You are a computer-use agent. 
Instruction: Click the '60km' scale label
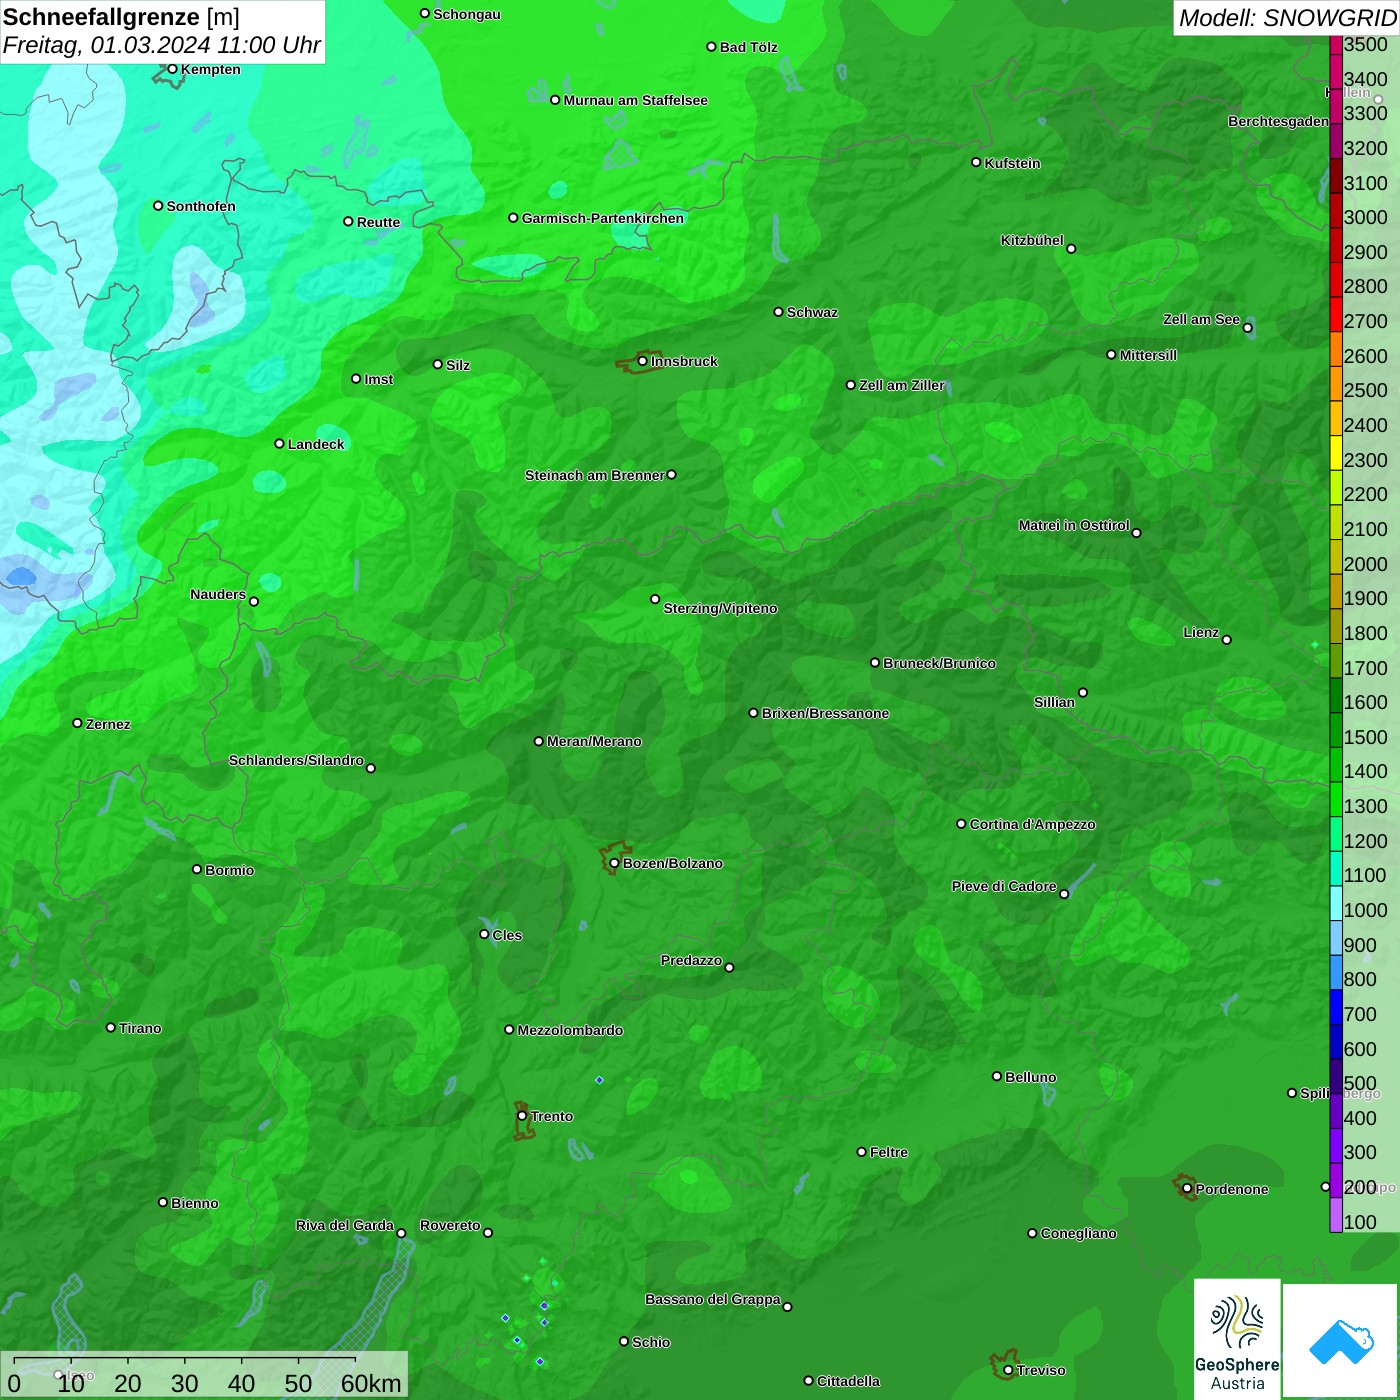tap(371, 1384)
